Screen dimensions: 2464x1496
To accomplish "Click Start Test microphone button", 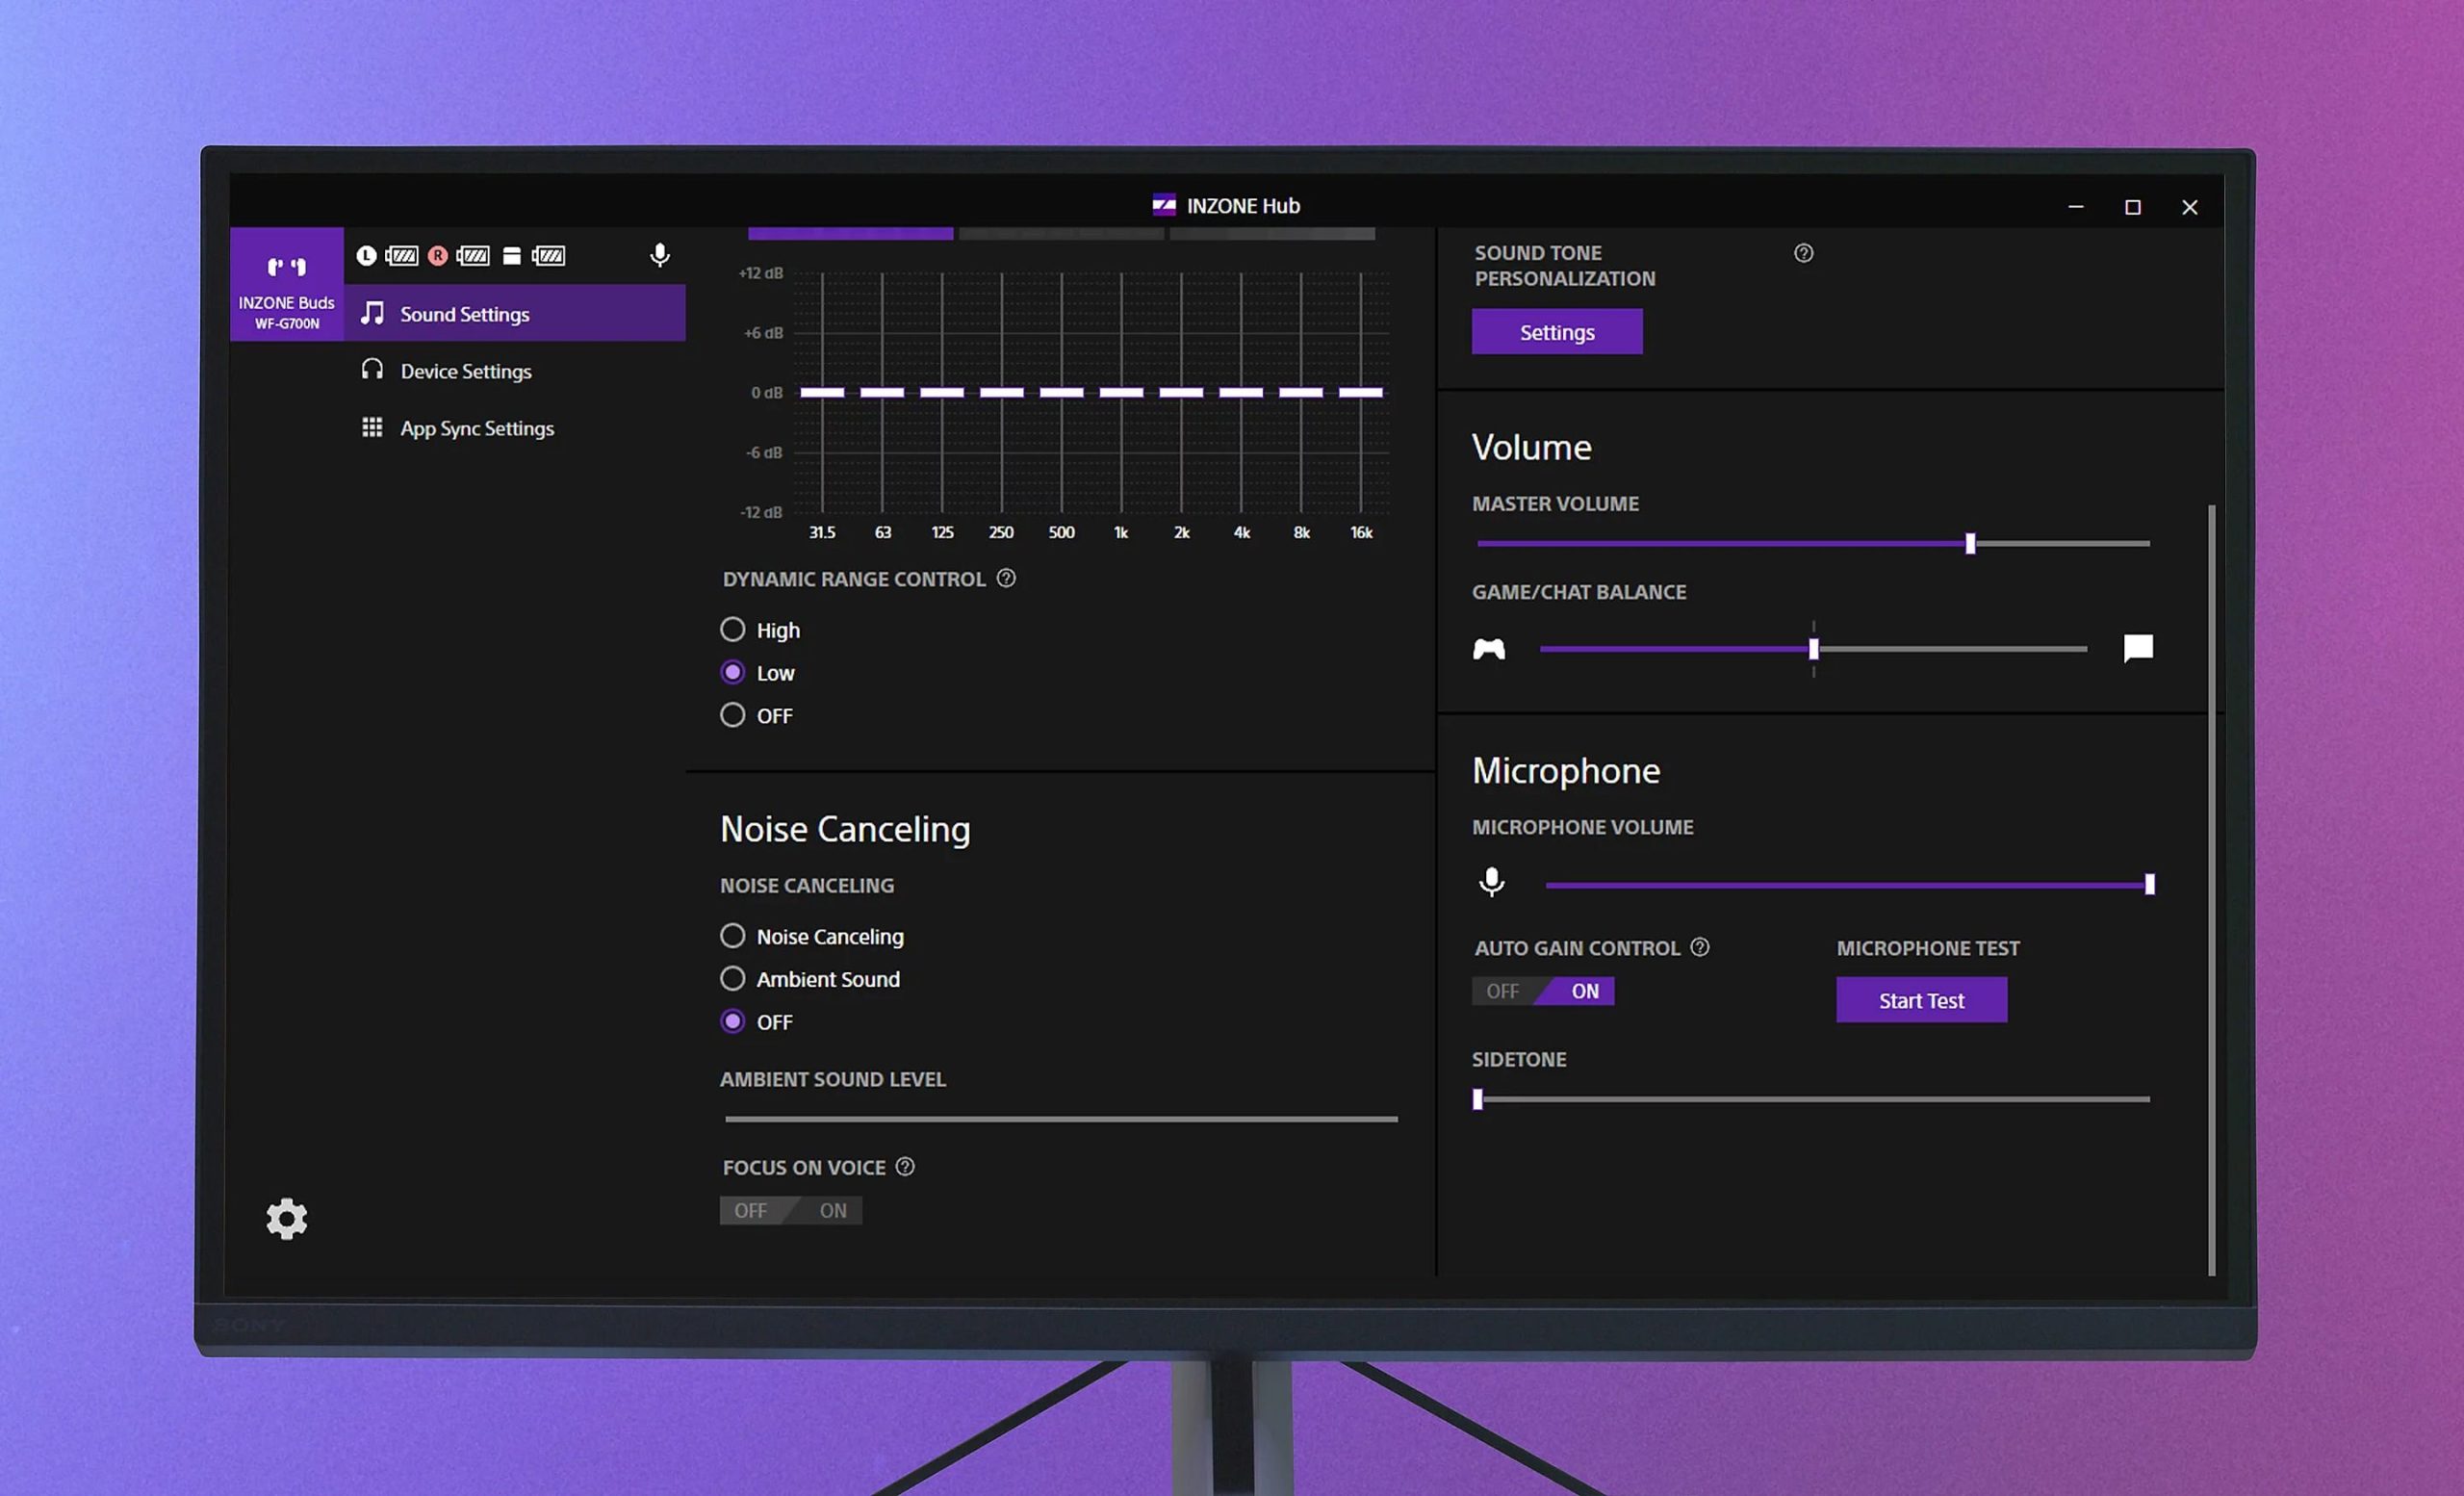I will click(1920, 999).
